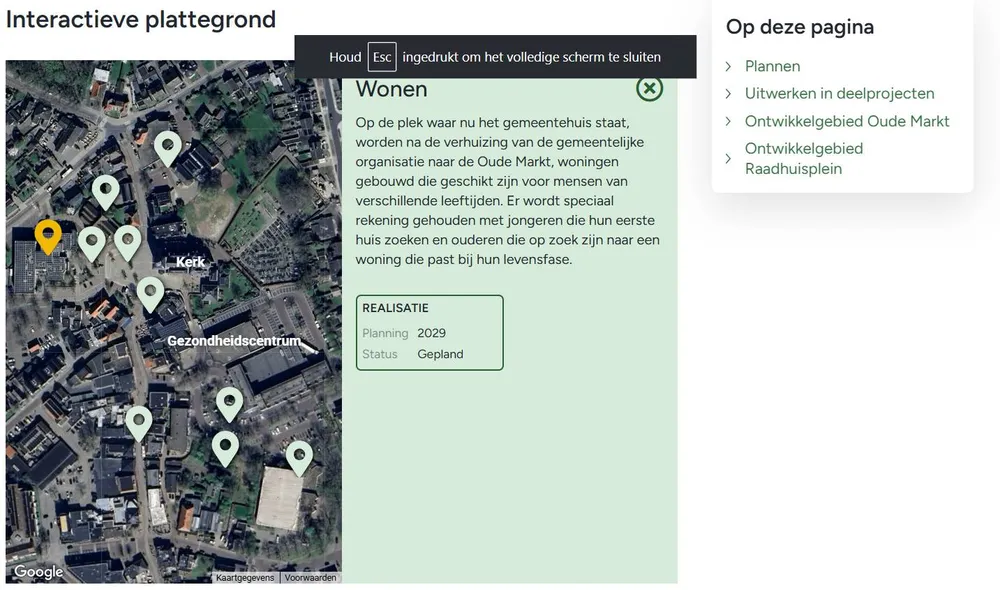1000x590 pixels.
Task: Close the Wonen info panel
Action: [x=649, y=89]
